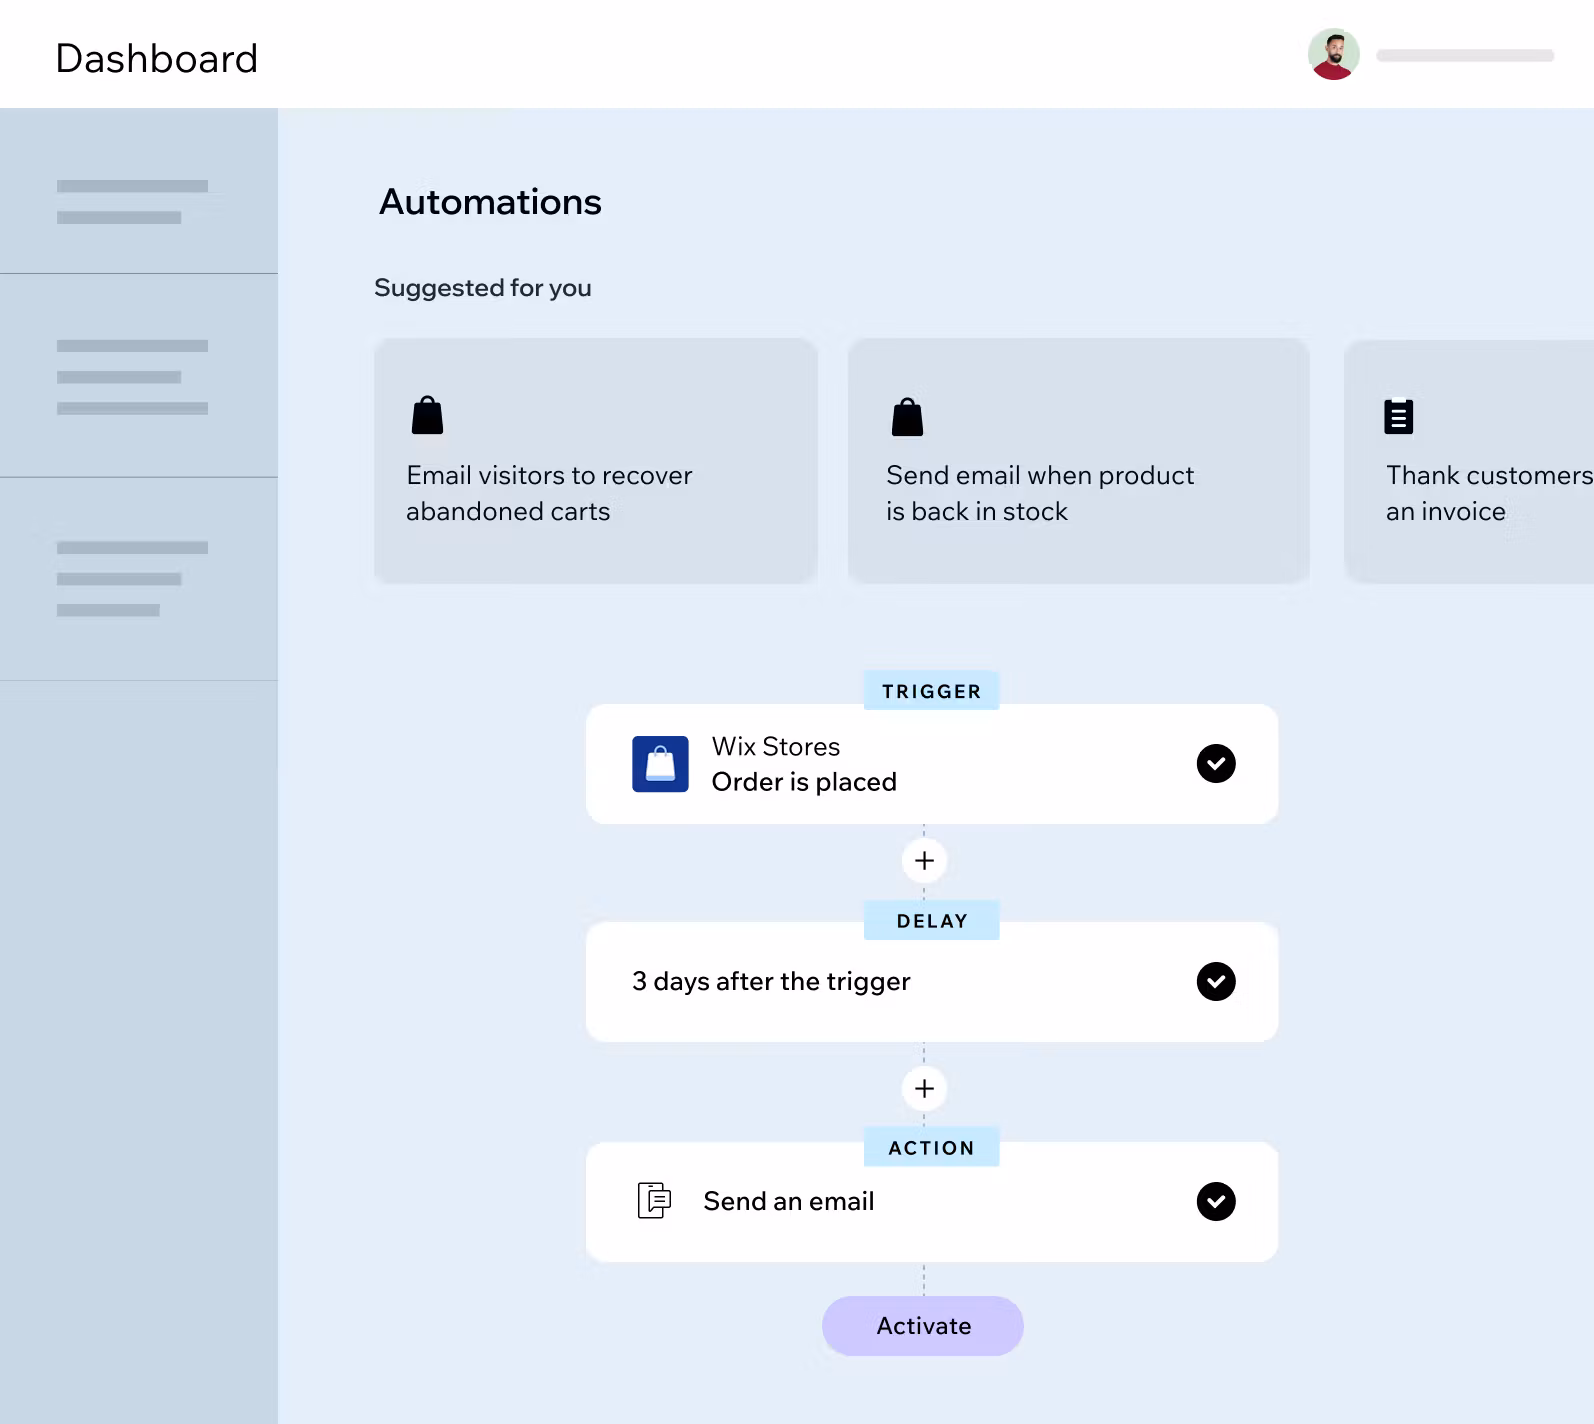This screenshot has width=1594, height=1424.
Task: Click the Wix Stores blue bag icon
Action: coord(660,764)
